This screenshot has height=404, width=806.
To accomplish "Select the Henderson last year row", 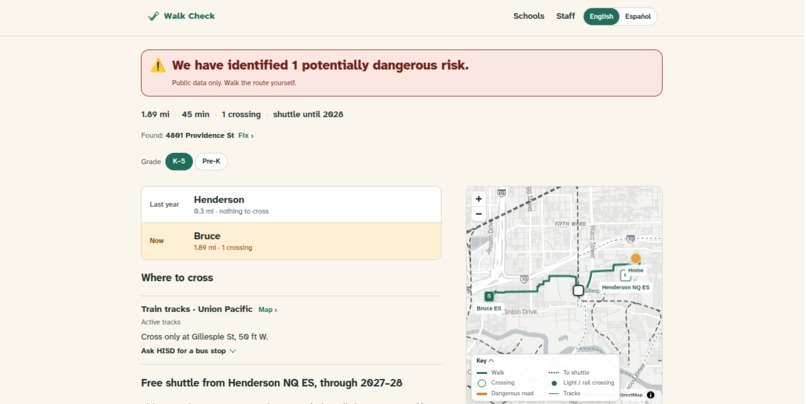I will tap(291, 205).
